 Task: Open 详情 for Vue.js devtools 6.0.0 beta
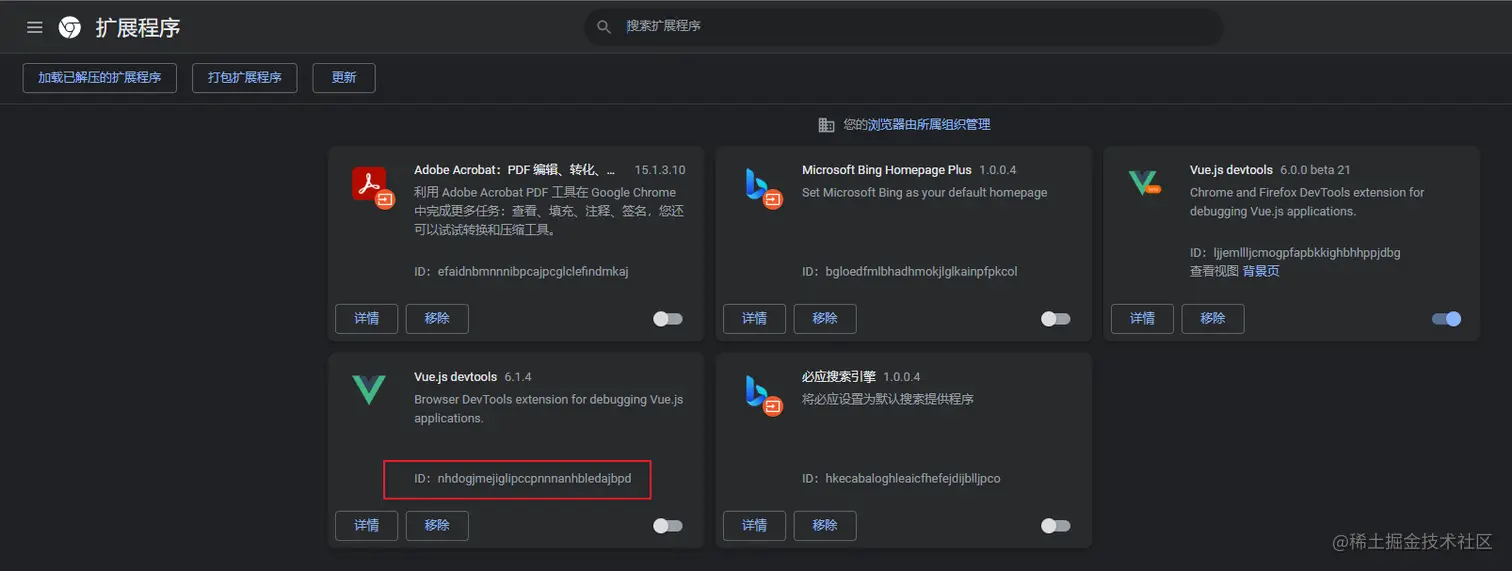point(1143,319)
